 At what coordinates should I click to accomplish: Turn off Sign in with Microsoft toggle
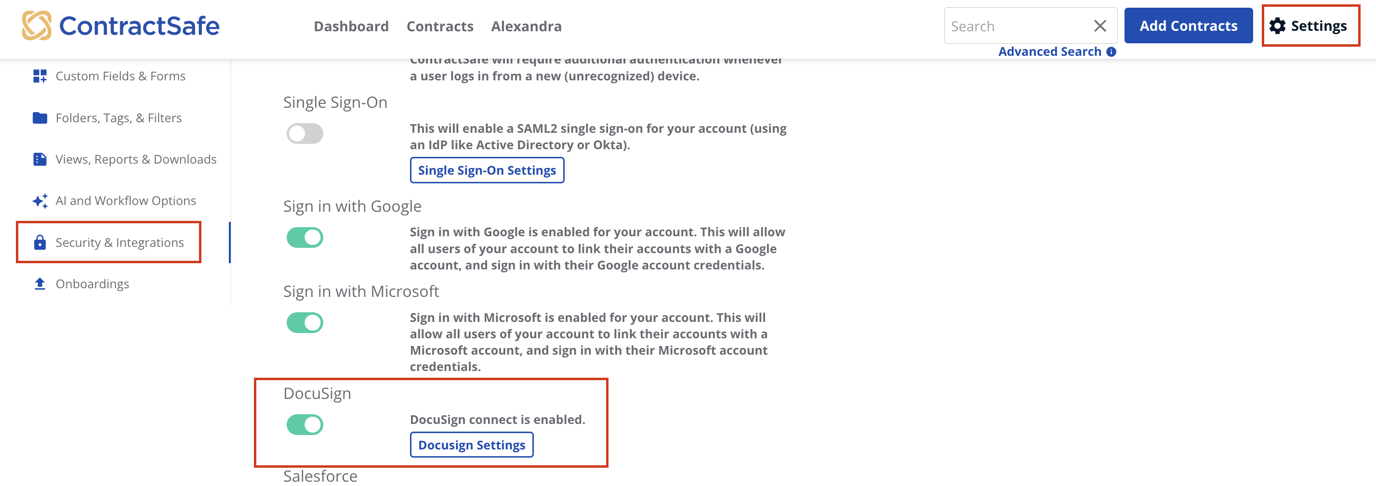pyautogui.click(x=305, y=323)
